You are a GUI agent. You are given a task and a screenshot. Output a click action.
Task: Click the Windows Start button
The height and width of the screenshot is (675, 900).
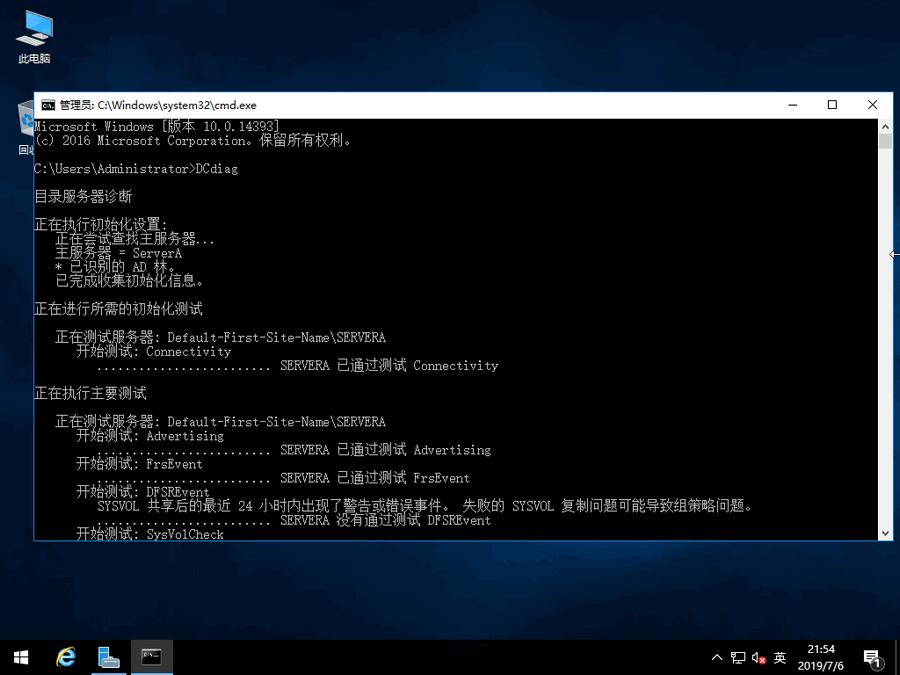coord(20,657)
